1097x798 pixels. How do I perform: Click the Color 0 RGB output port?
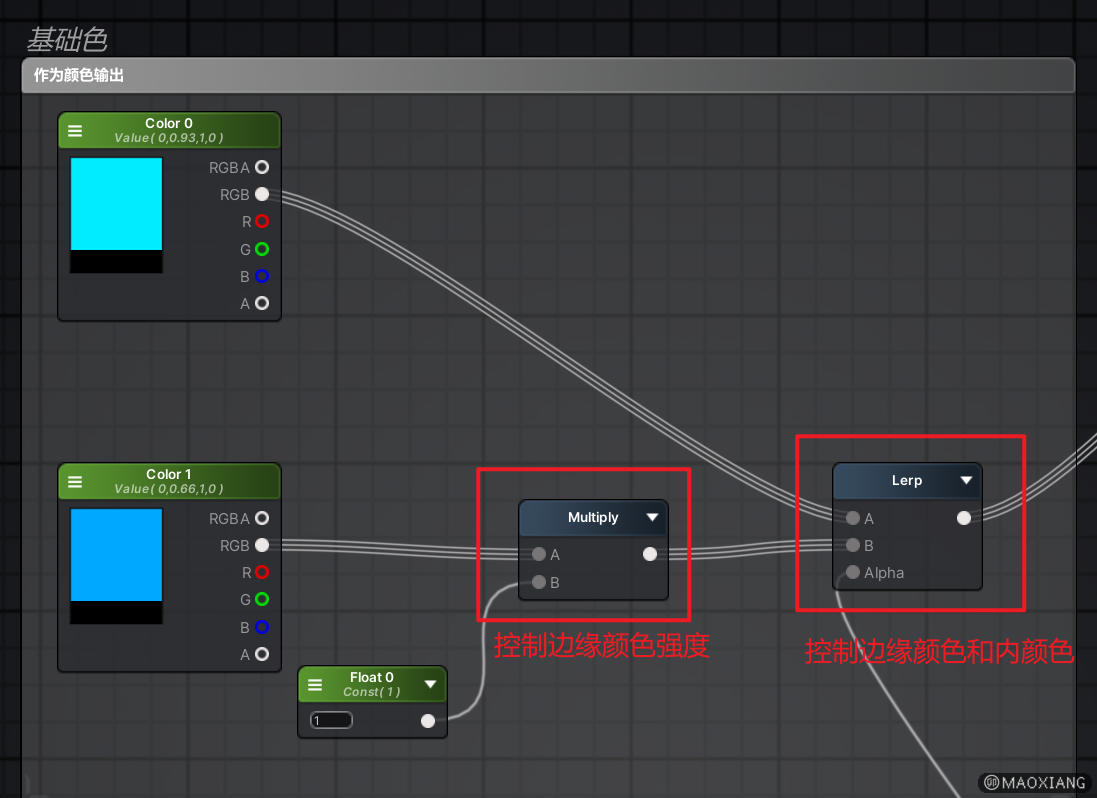262,194
